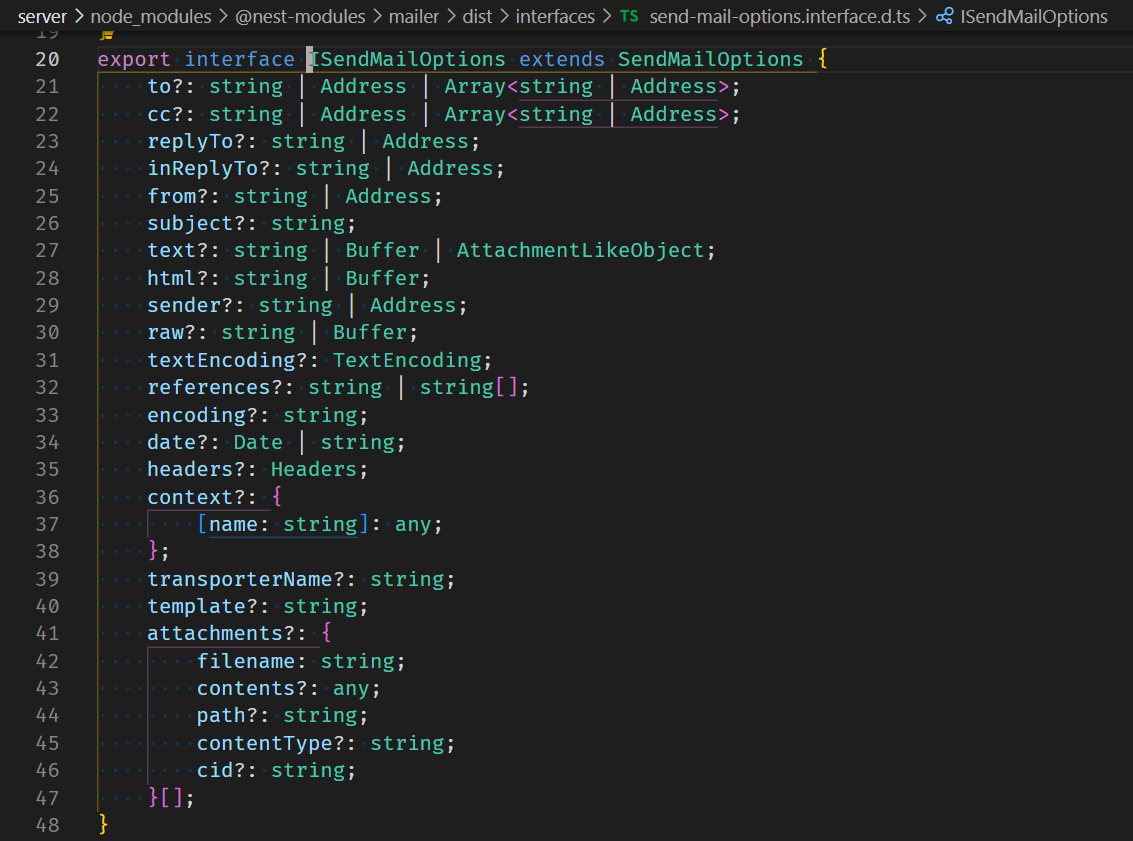Click the interfaces breadcrumb label
This screenshot has height=841, width=1133.
pos(556,16)
